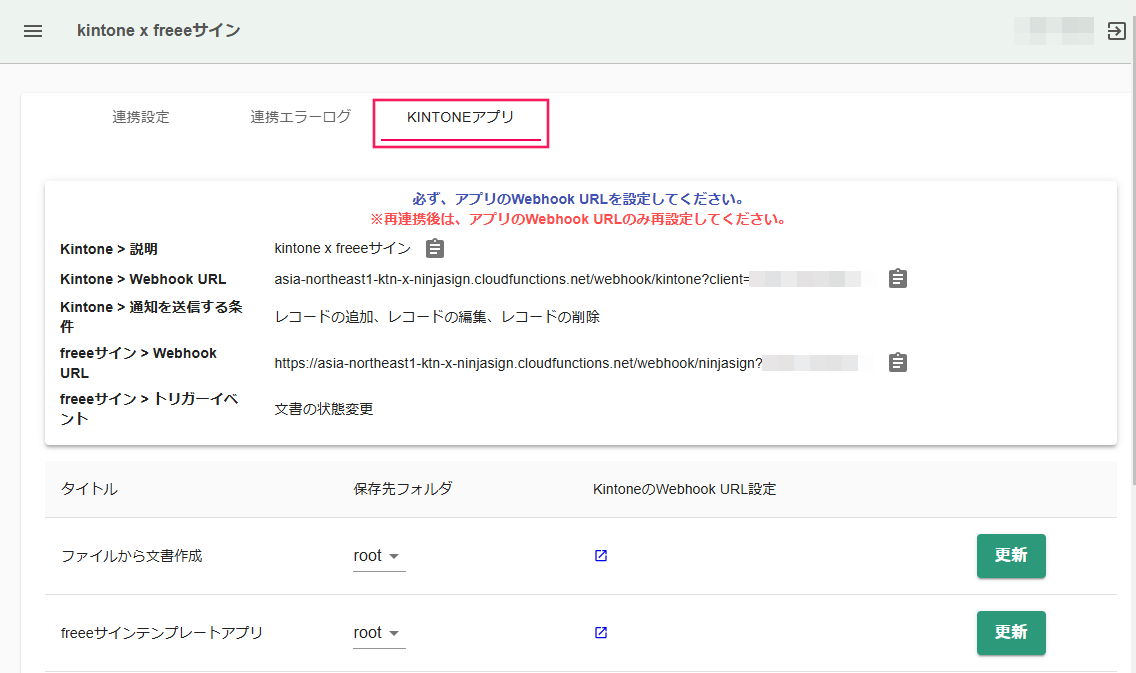Image resolution: width=1136 pixels, height=673 pixels.
Task: Click the Kintone > Webhook URL label
Action: (143, 279)
